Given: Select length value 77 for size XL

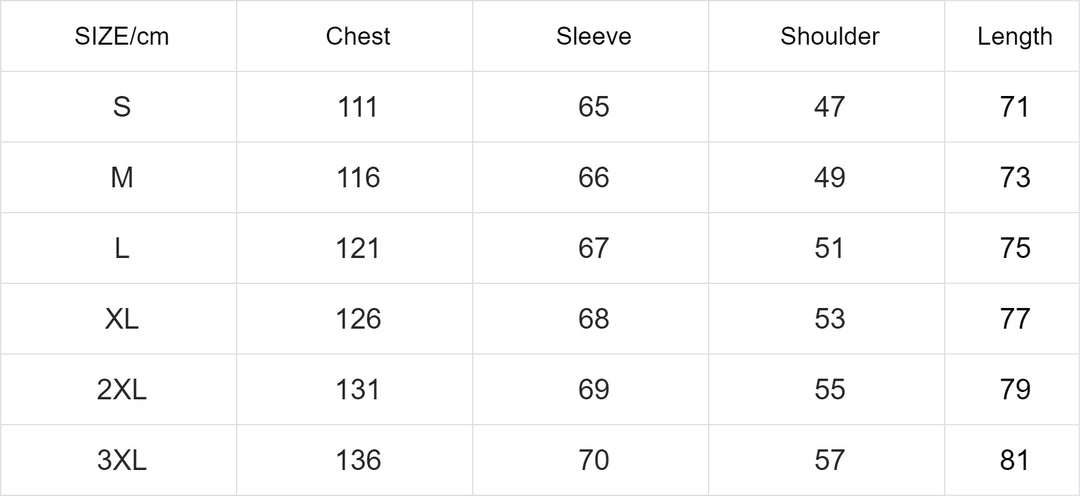Looking at the screenshot, I should (x=1015, y=319).
